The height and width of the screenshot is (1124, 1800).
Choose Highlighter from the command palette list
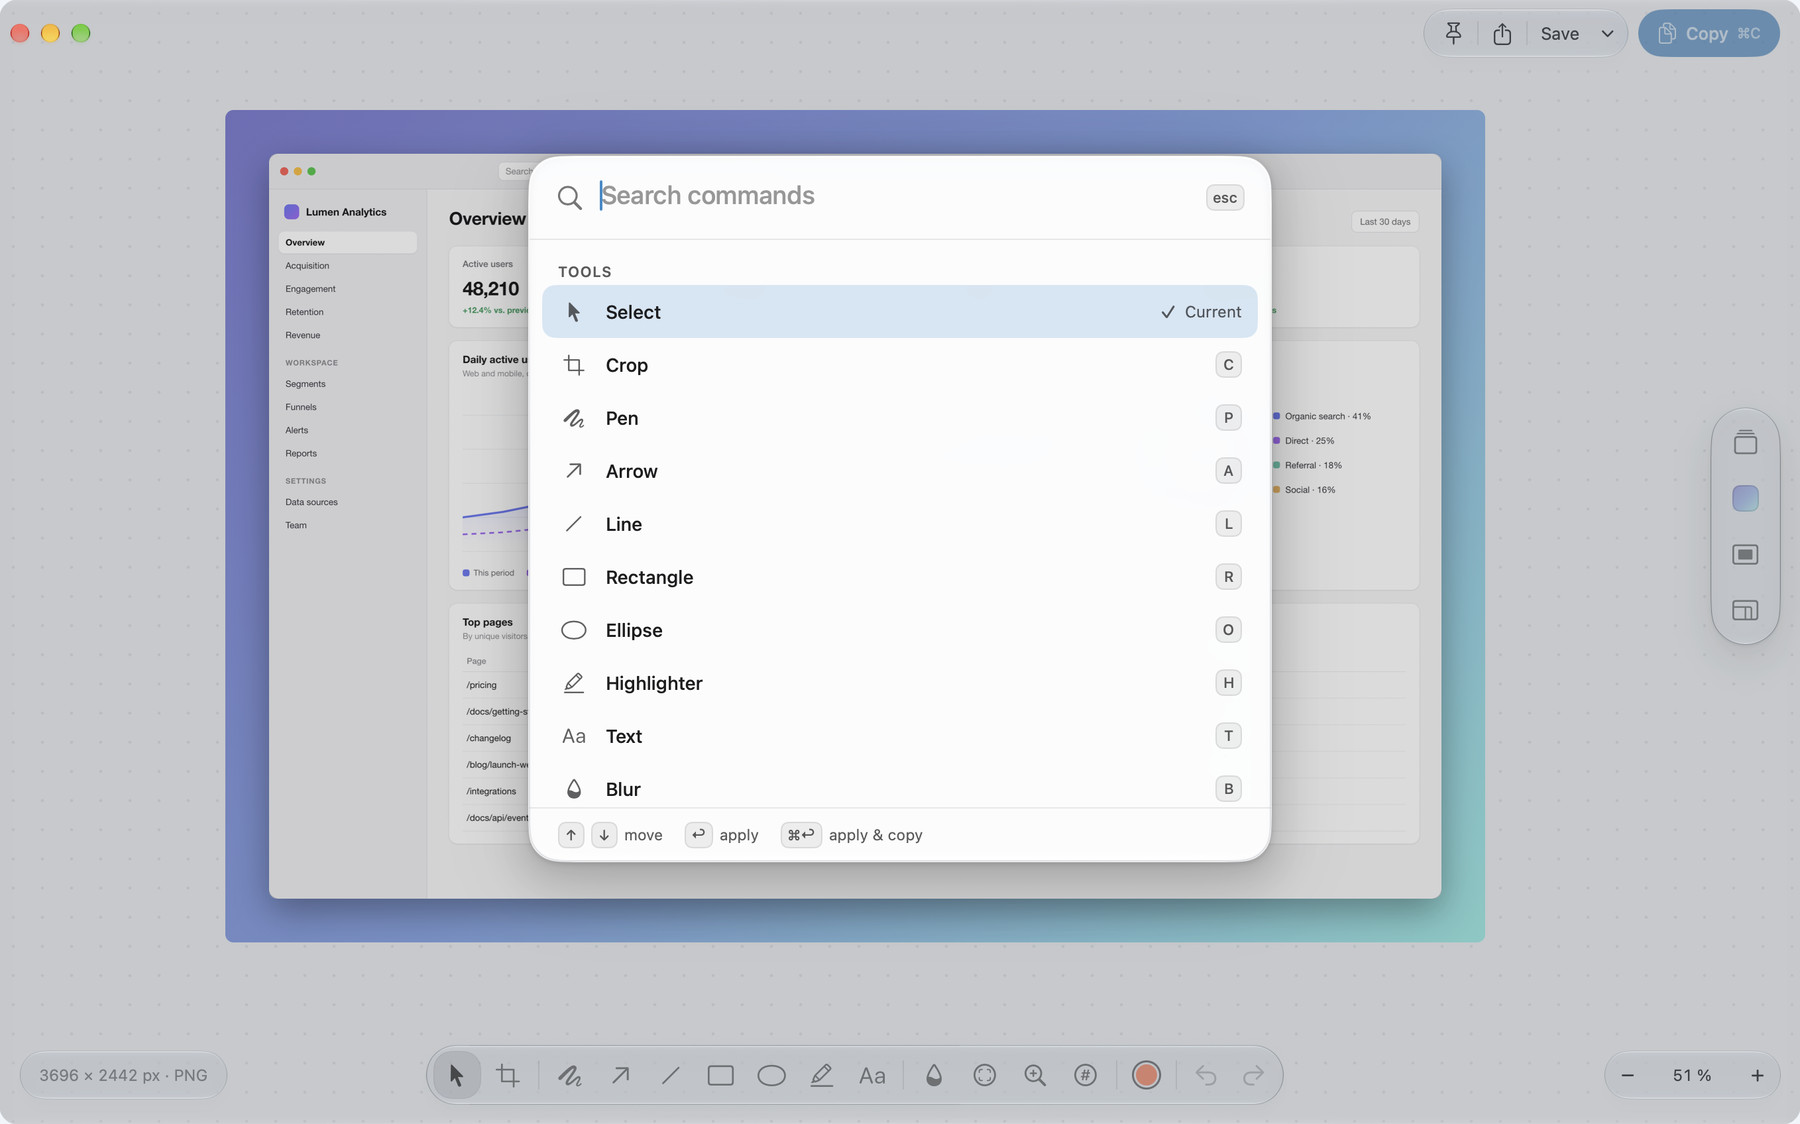[x=899, y=683]
